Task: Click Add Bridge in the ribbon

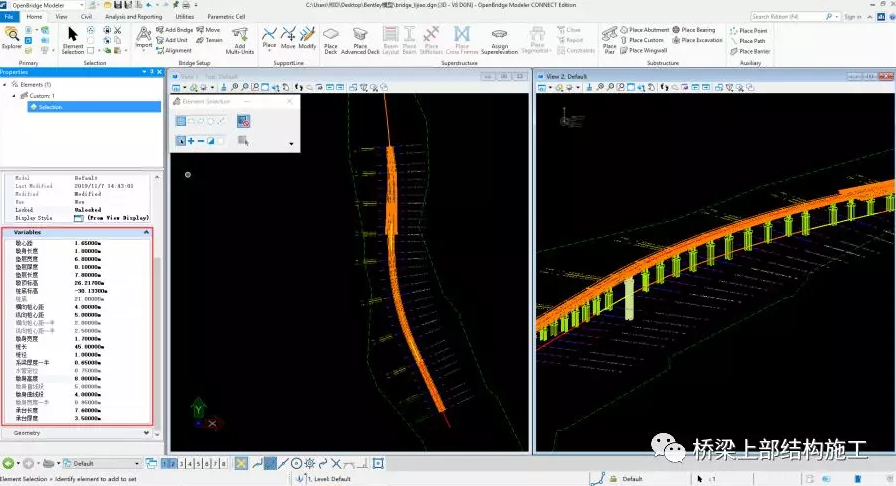Action: [x=175, y=30]
